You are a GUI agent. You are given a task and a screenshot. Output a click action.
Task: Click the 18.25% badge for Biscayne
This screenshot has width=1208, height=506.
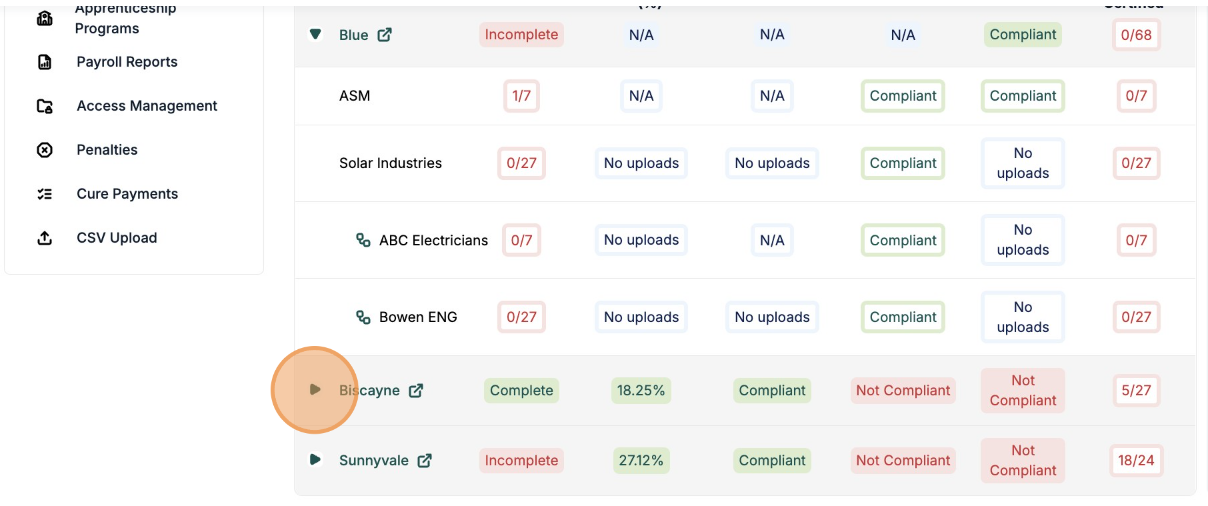tap(641, 391)
